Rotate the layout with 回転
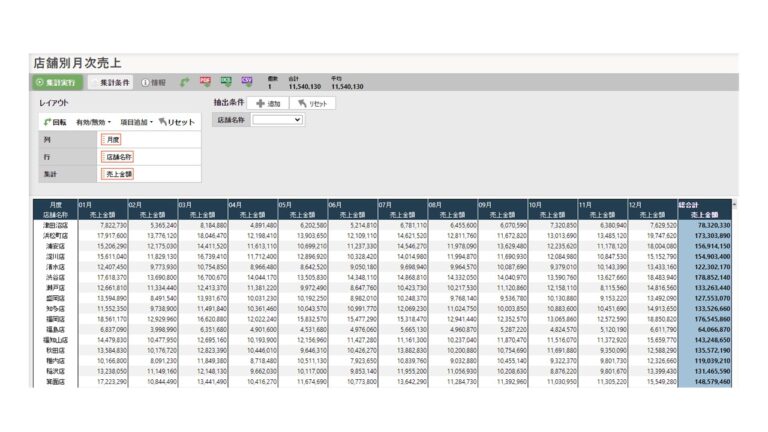This screenshot has width=768, height=432. (55, 121)
